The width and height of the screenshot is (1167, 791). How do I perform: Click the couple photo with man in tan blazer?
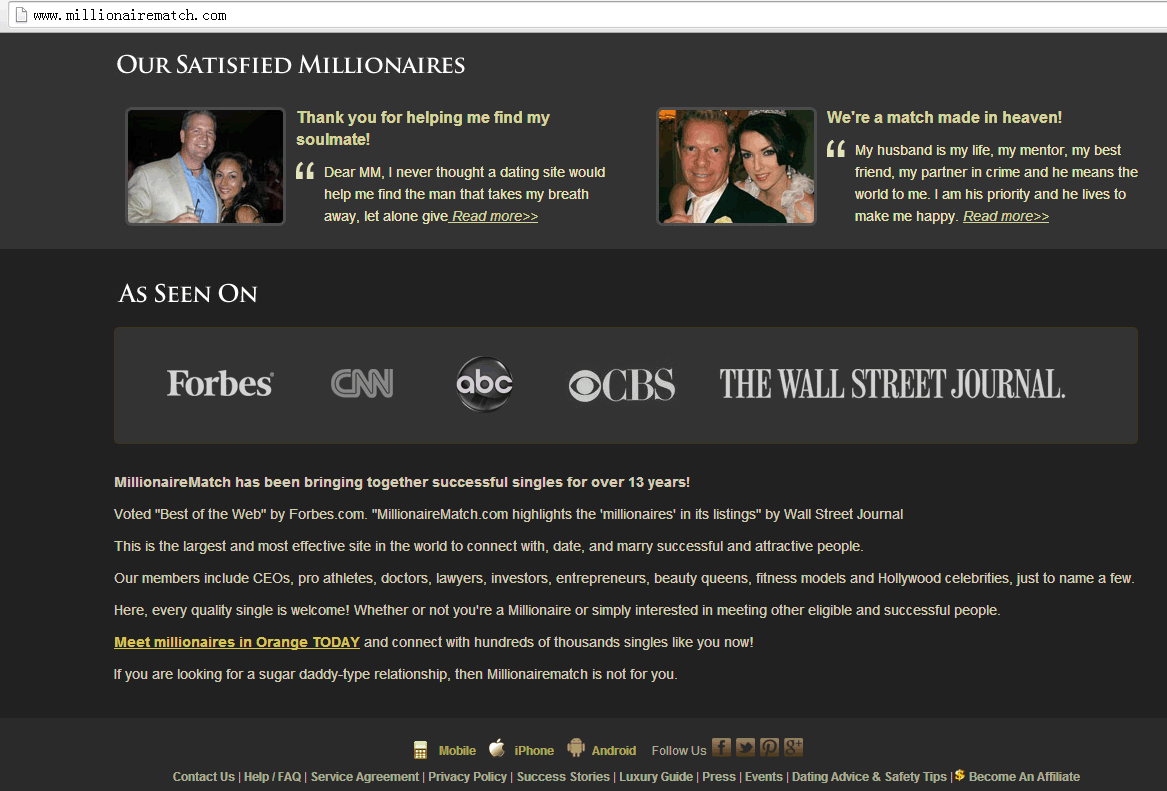(x=205, y=166)
